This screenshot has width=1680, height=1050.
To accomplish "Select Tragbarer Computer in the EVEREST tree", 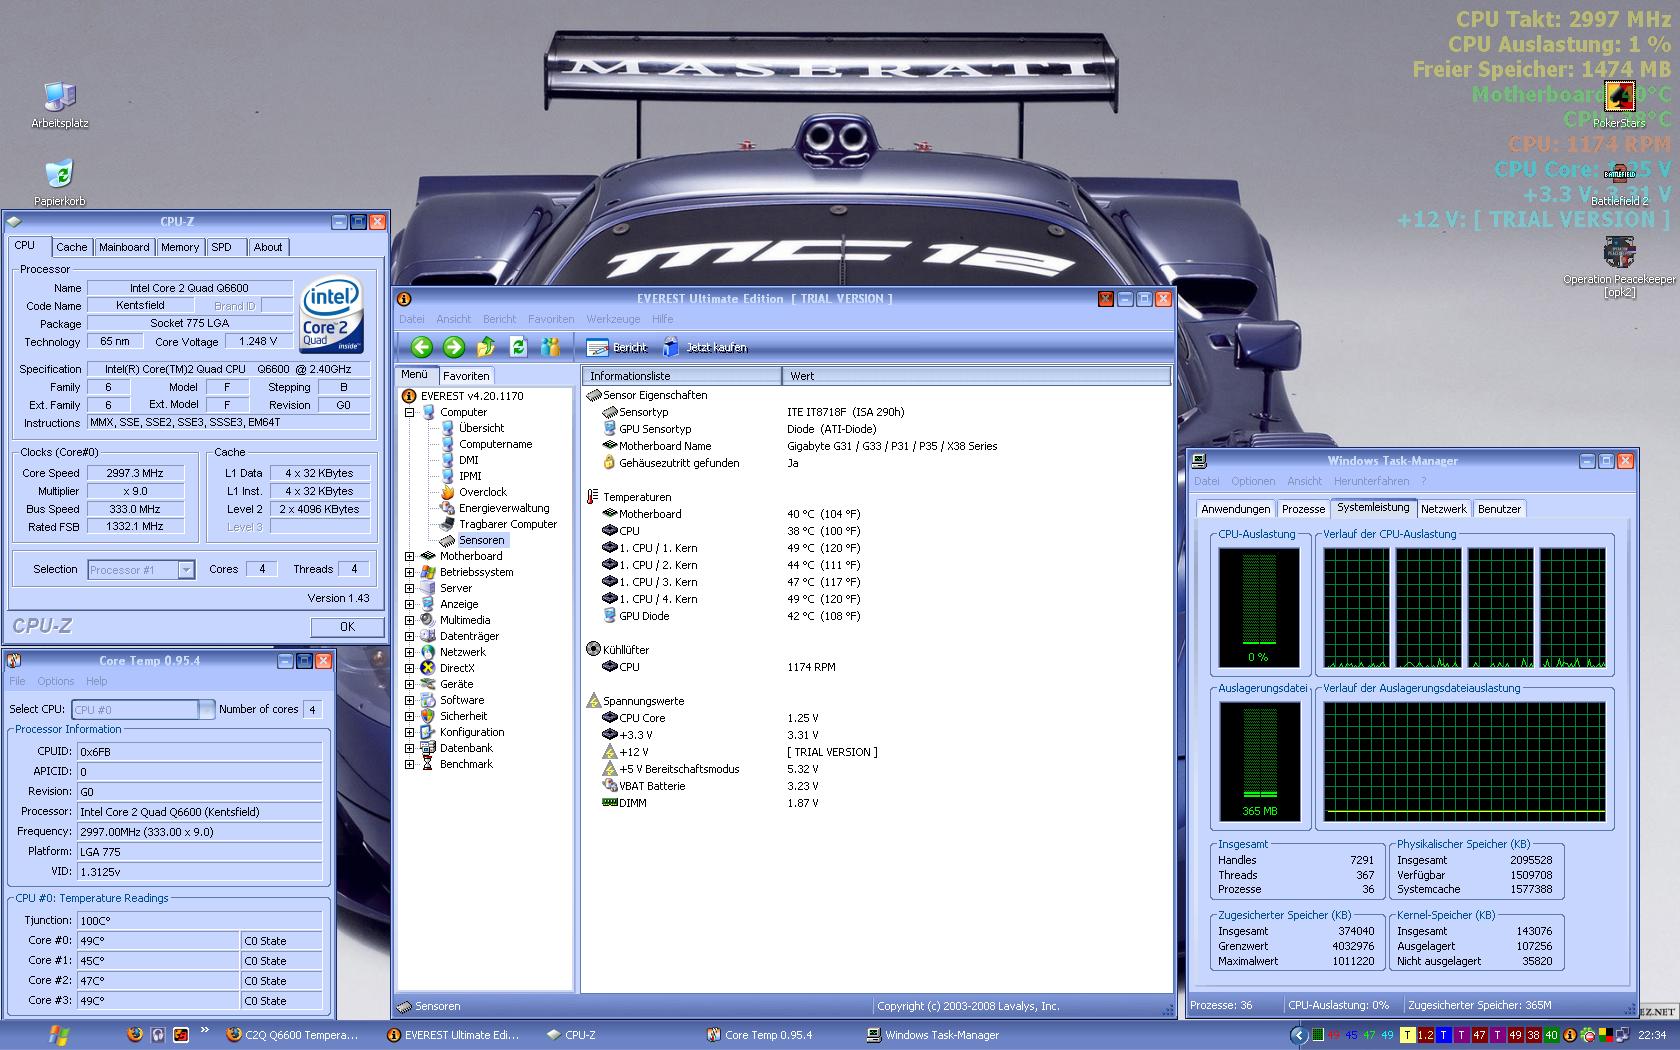I will tap(508, 524).
